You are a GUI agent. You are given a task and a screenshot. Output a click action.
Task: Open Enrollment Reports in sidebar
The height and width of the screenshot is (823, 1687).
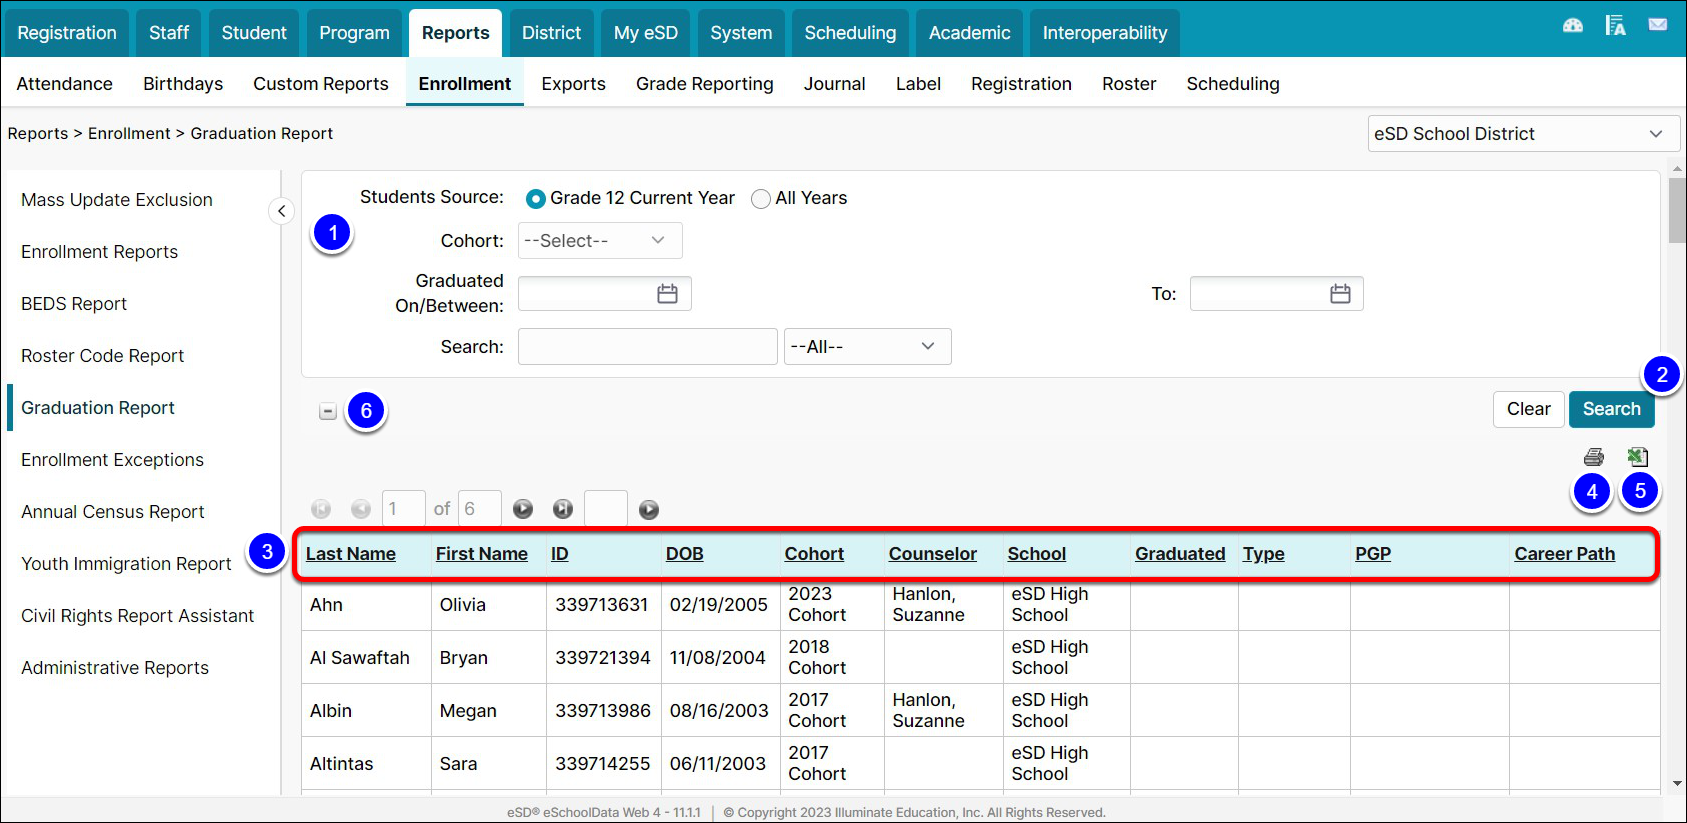point(100,252)
